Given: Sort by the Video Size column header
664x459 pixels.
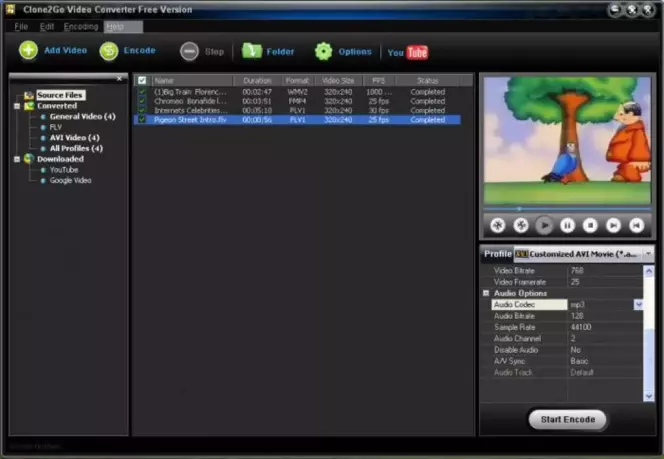Looking at the screenshot, I should pos(338,80).
